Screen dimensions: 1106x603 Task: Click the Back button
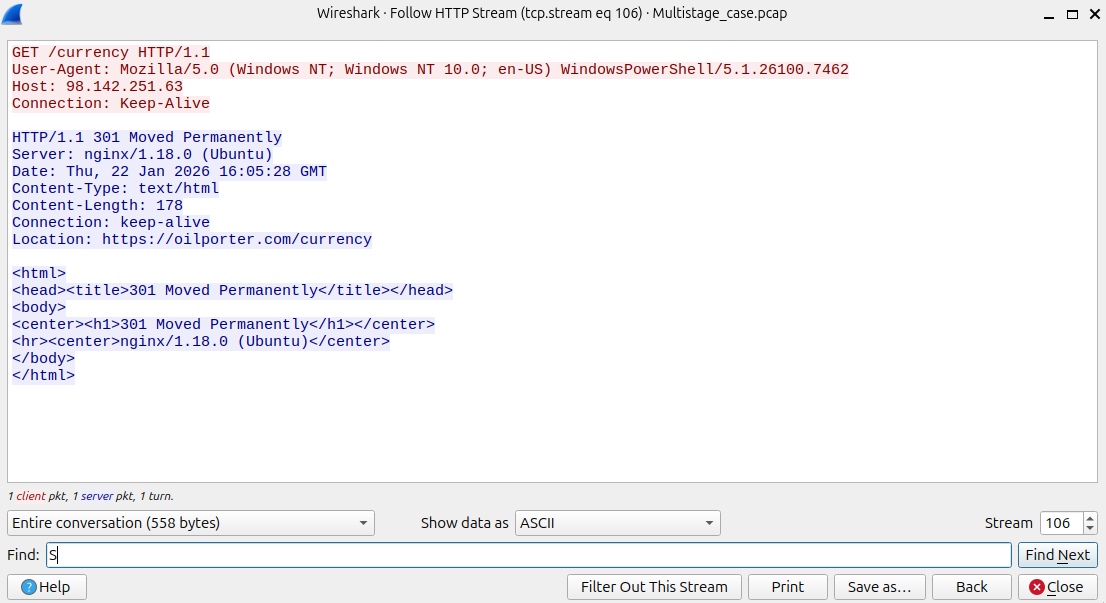tap(971, 587)
